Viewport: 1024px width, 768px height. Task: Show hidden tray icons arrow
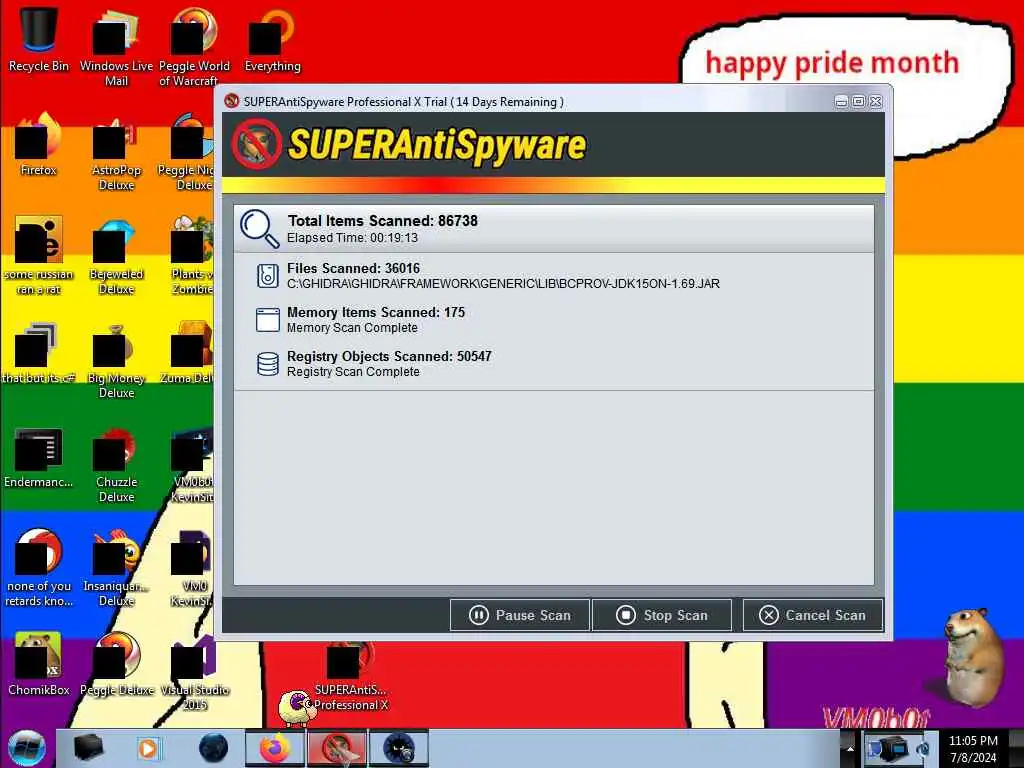tap(850, 749)
